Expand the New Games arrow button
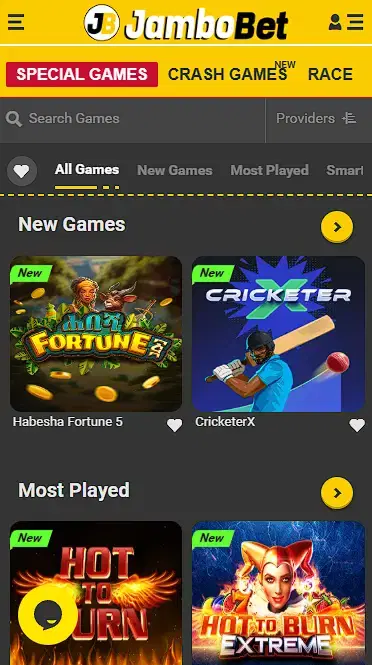Viewport: 372px width, 665px height. [x=337, y=227]
